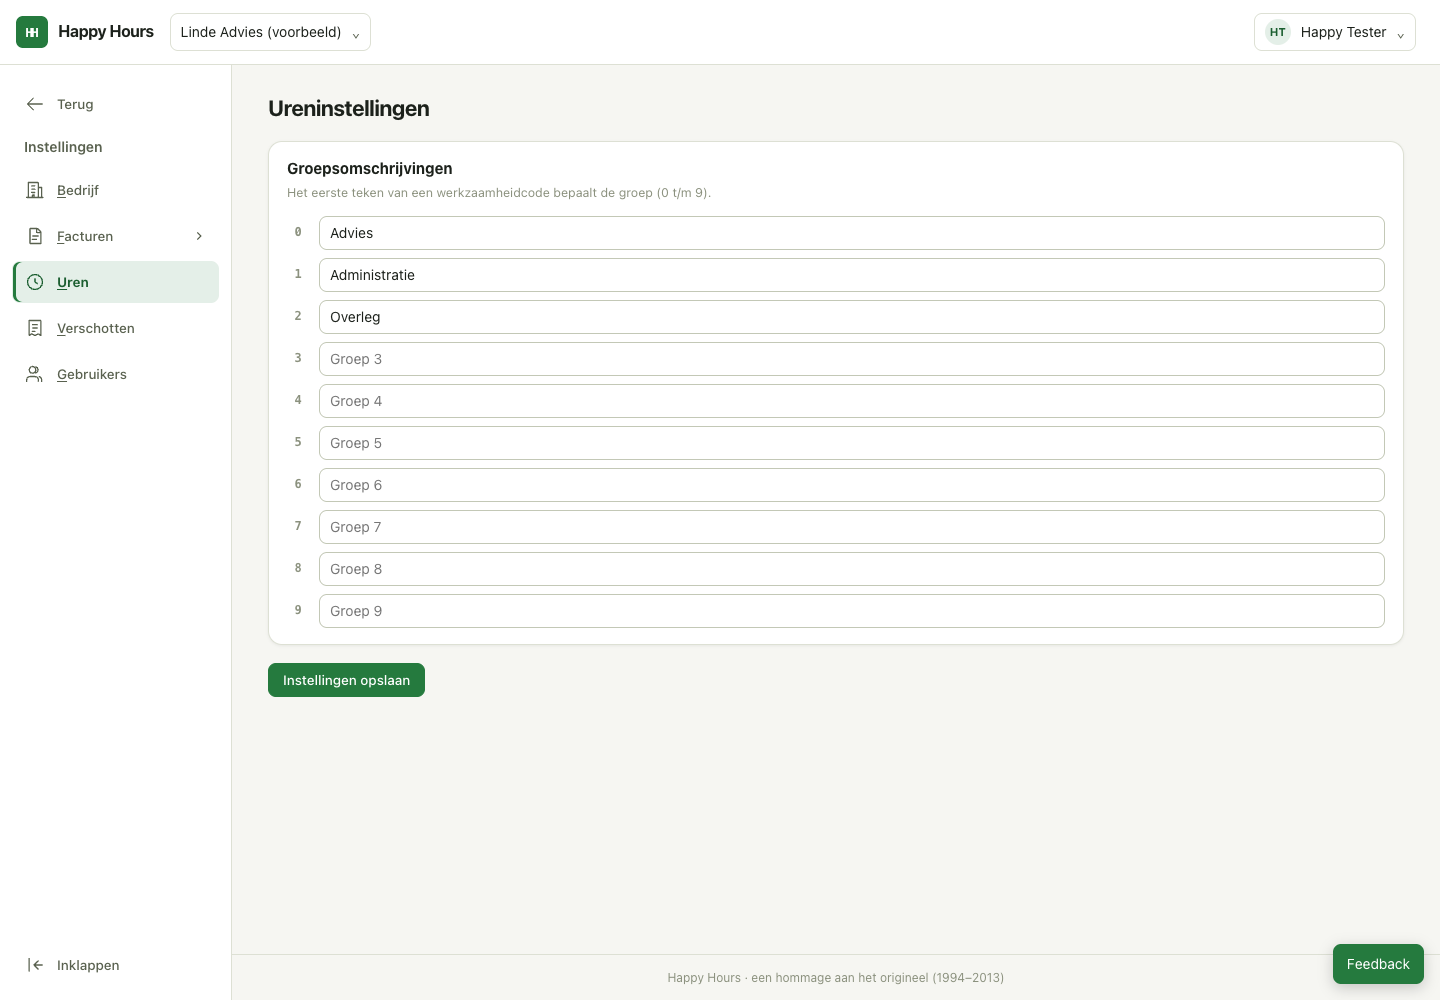Click the Happy Hours logo icon
The image size is (1440, 1000).
(32, 32)
